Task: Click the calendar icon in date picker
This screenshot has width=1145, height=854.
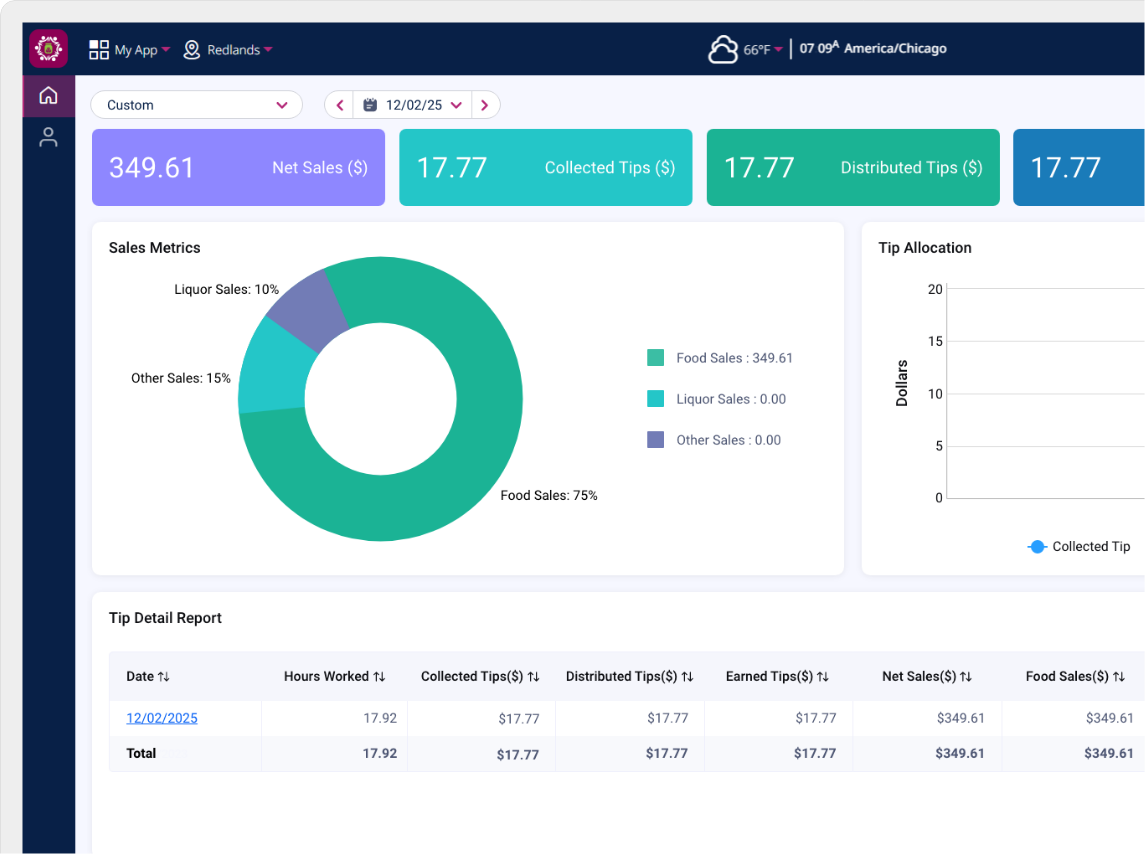Action: [x=370, y=105]
